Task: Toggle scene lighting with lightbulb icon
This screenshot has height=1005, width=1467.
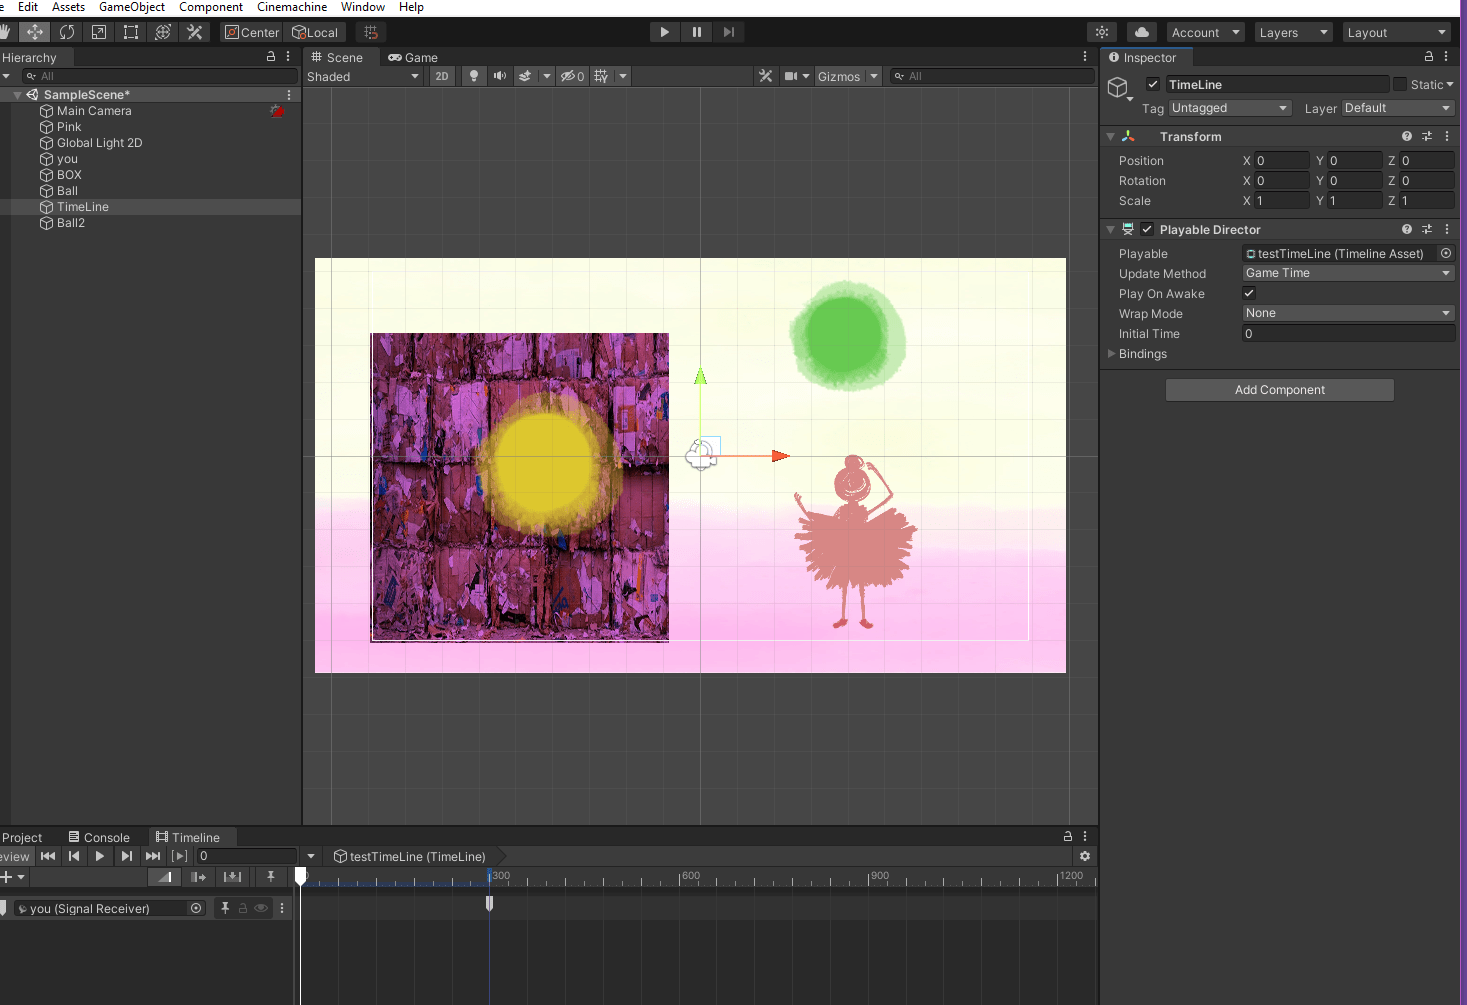Action: 474,76
